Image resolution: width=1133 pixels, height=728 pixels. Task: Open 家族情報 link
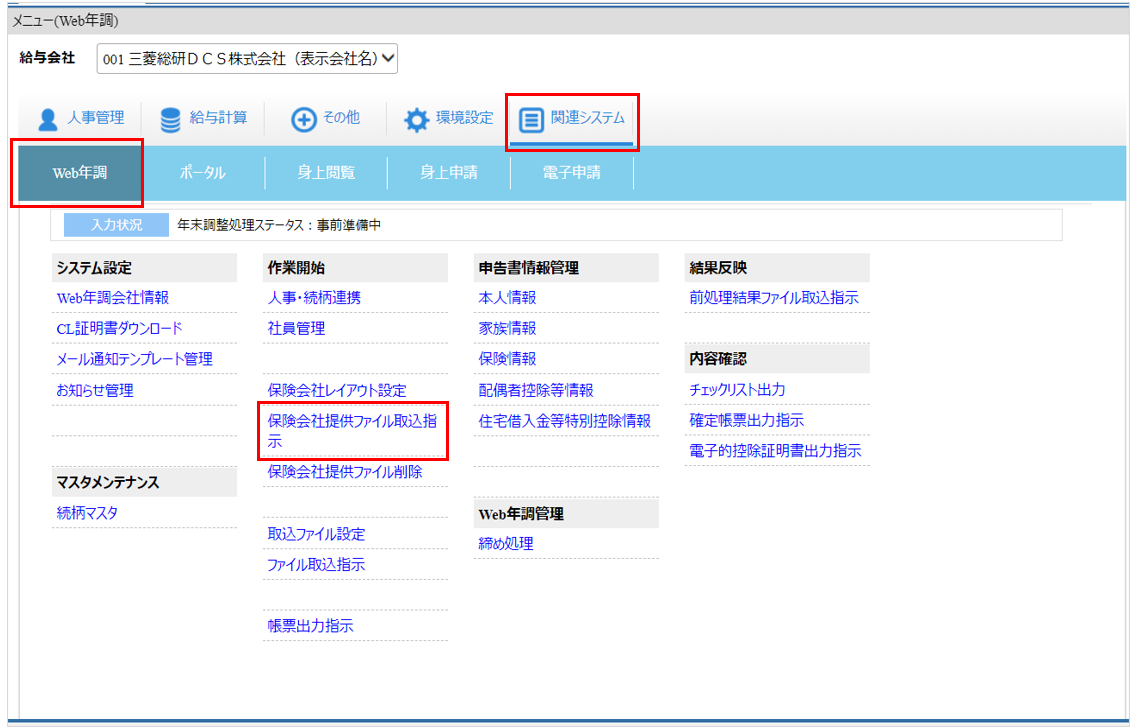pos(507,329)
